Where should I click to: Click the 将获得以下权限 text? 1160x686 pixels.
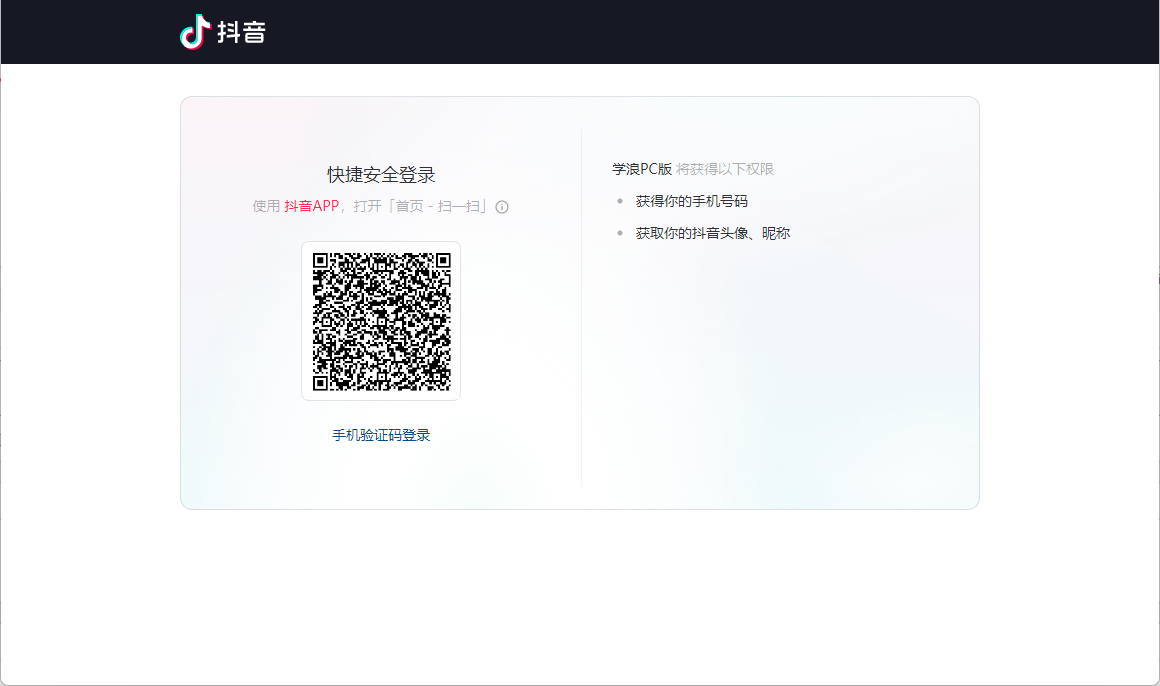pyautogui.click(x=724, y=169)
